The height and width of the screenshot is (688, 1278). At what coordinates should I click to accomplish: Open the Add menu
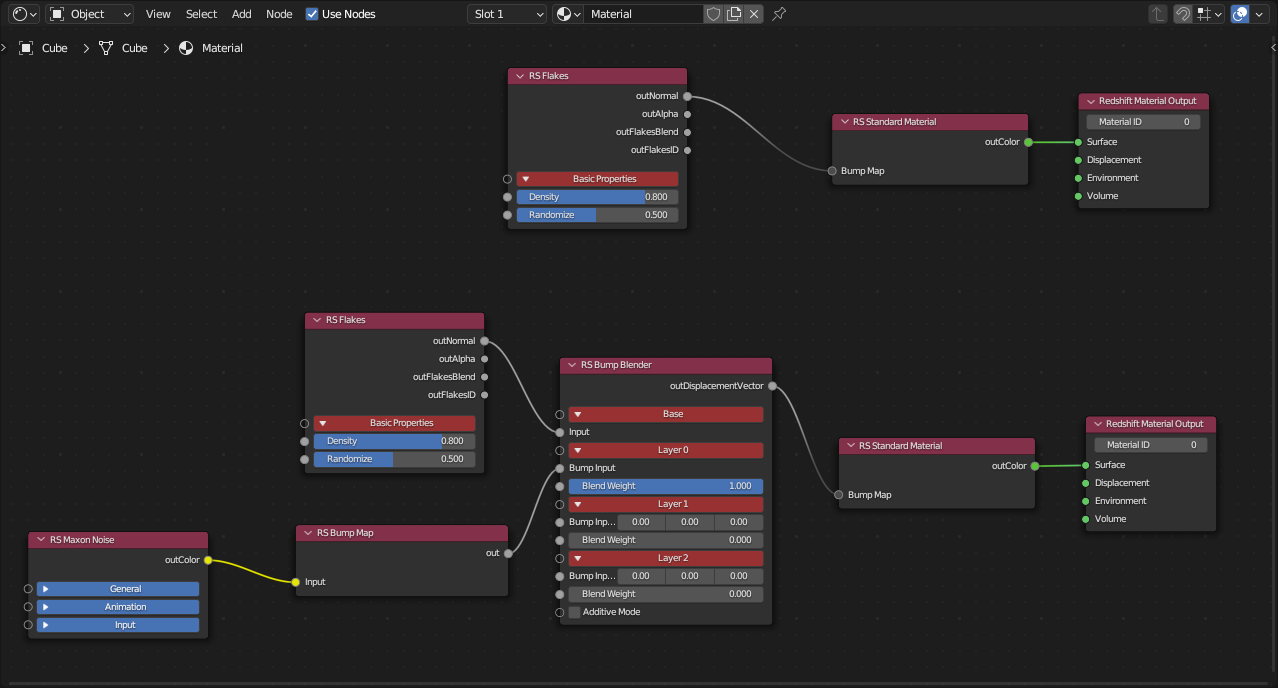242,14
